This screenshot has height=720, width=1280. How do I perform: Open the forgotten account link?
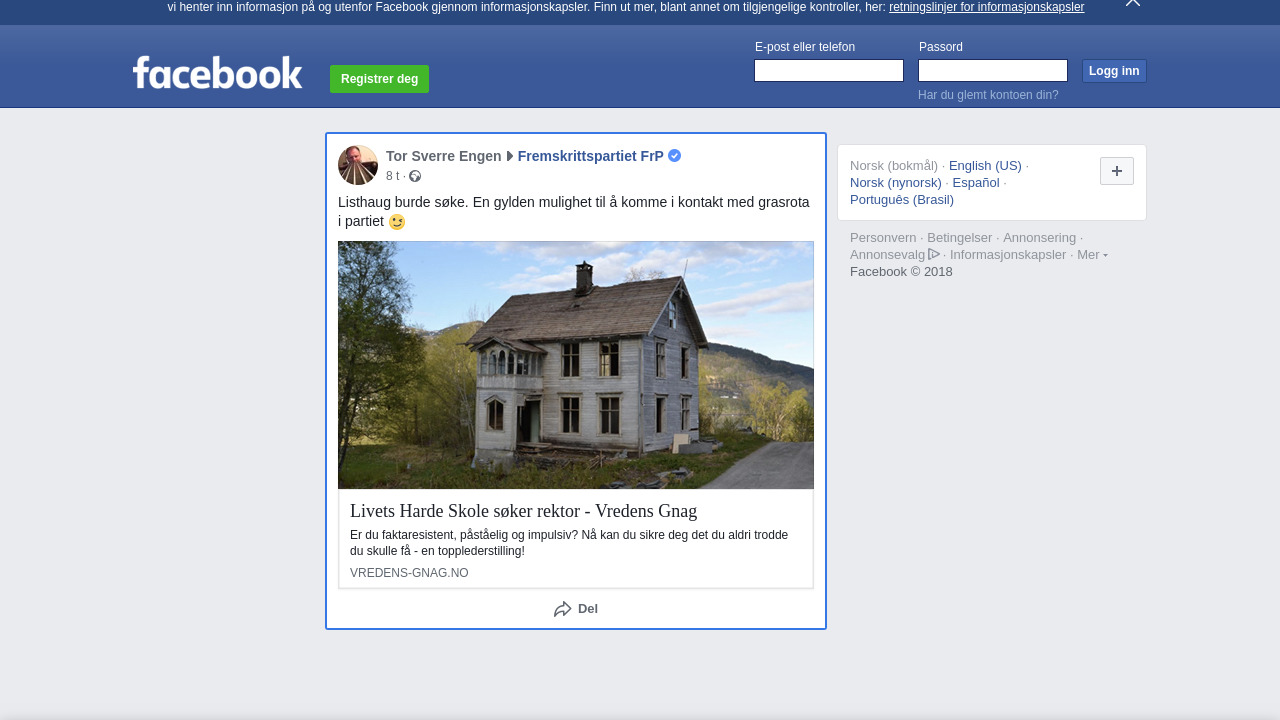(988, 95)
